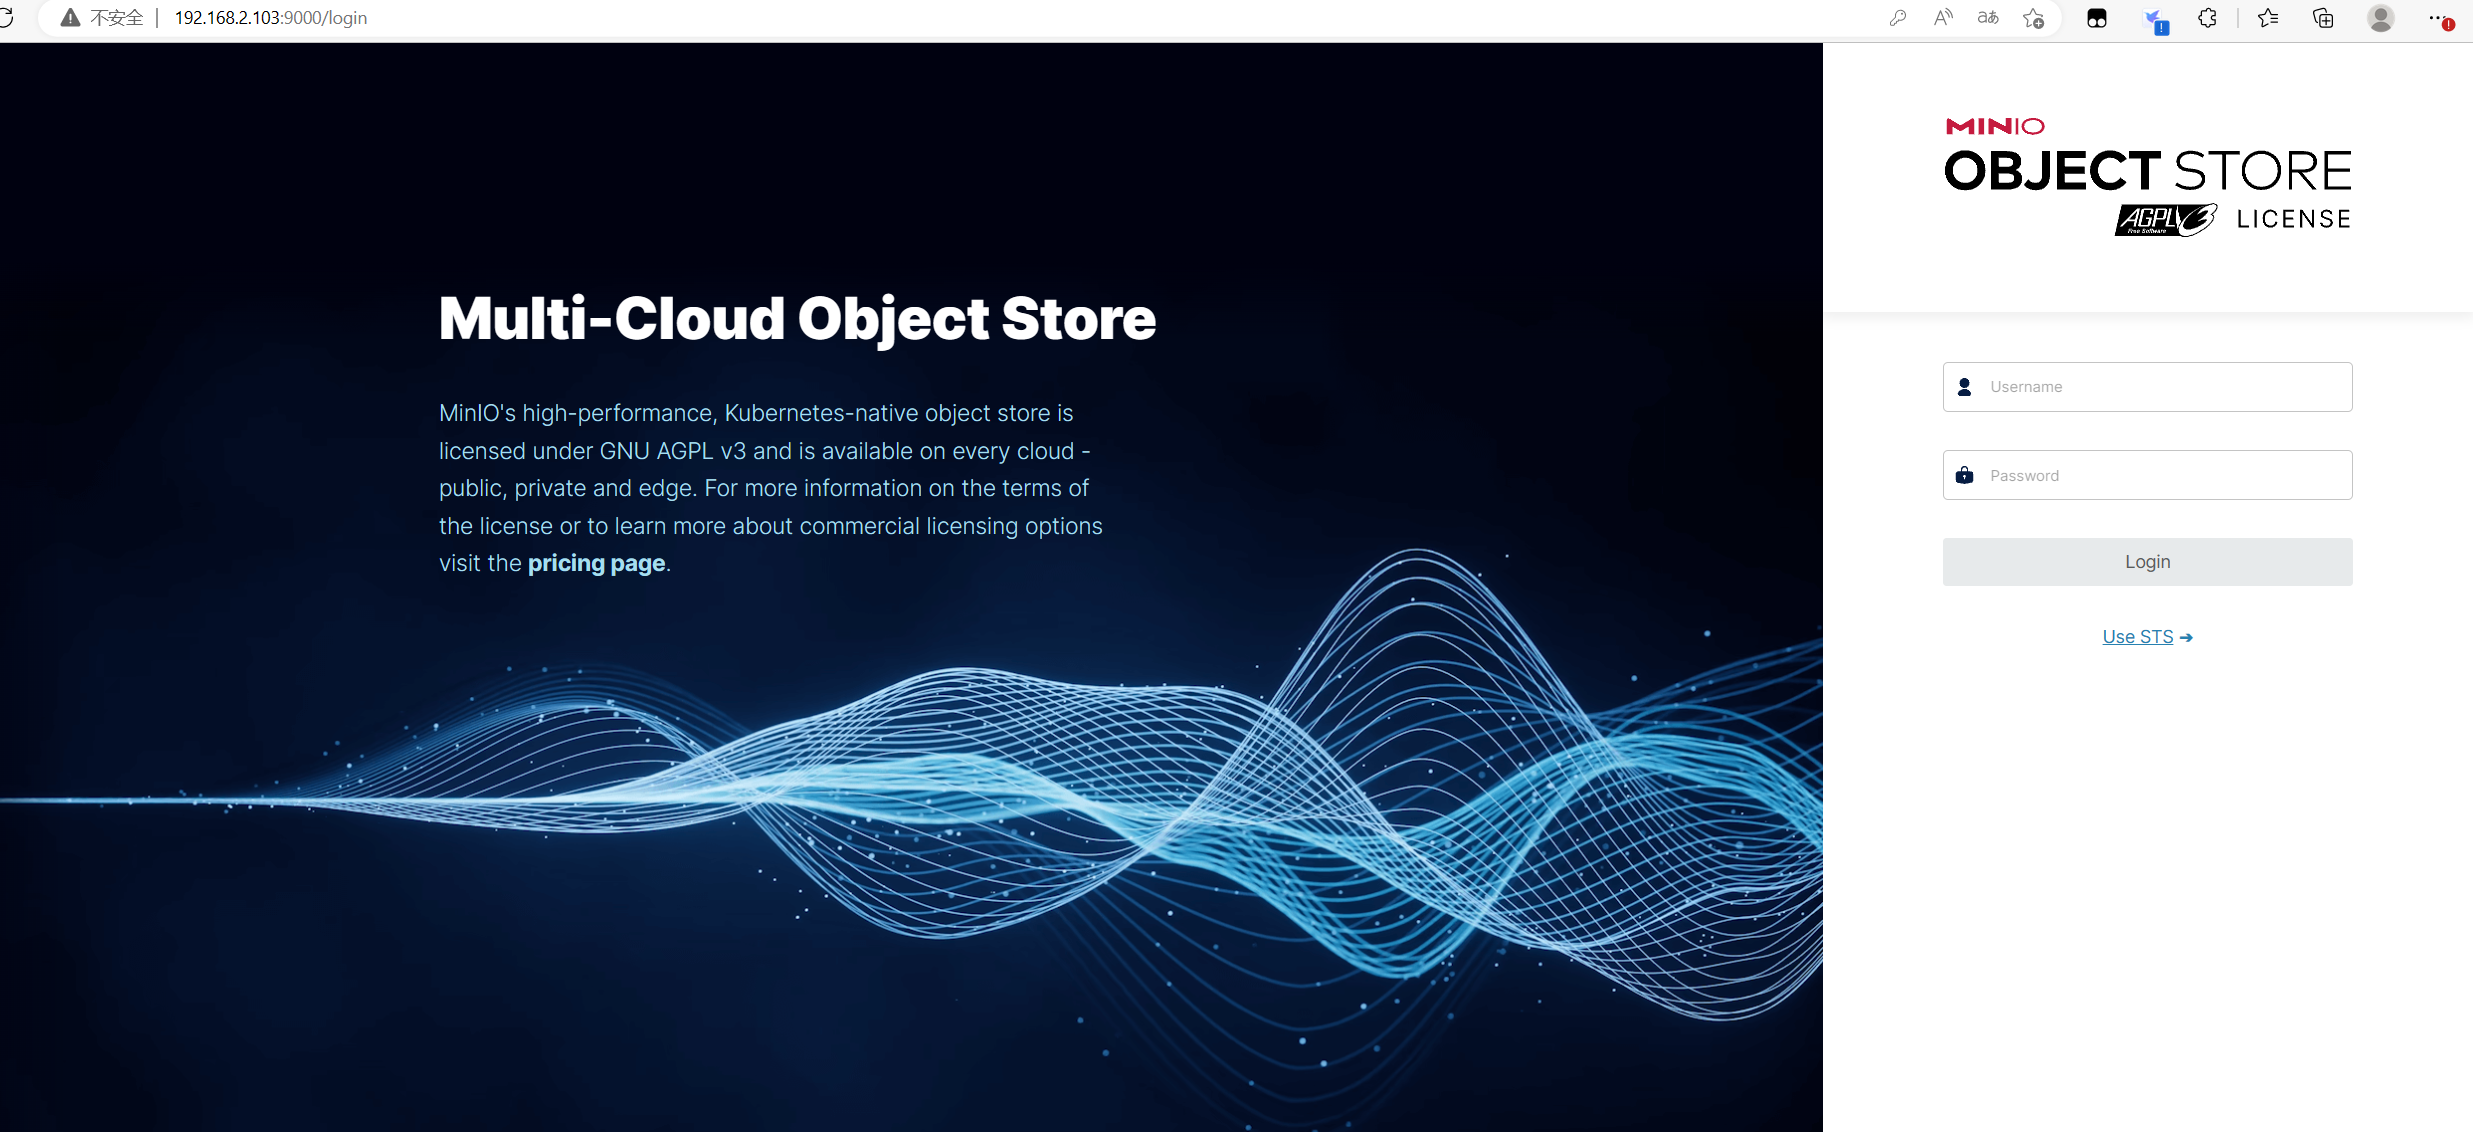Viewport: 2473px width, 1132px height.
Task: Open the Collections panel
Action: tap(2323, 18)
